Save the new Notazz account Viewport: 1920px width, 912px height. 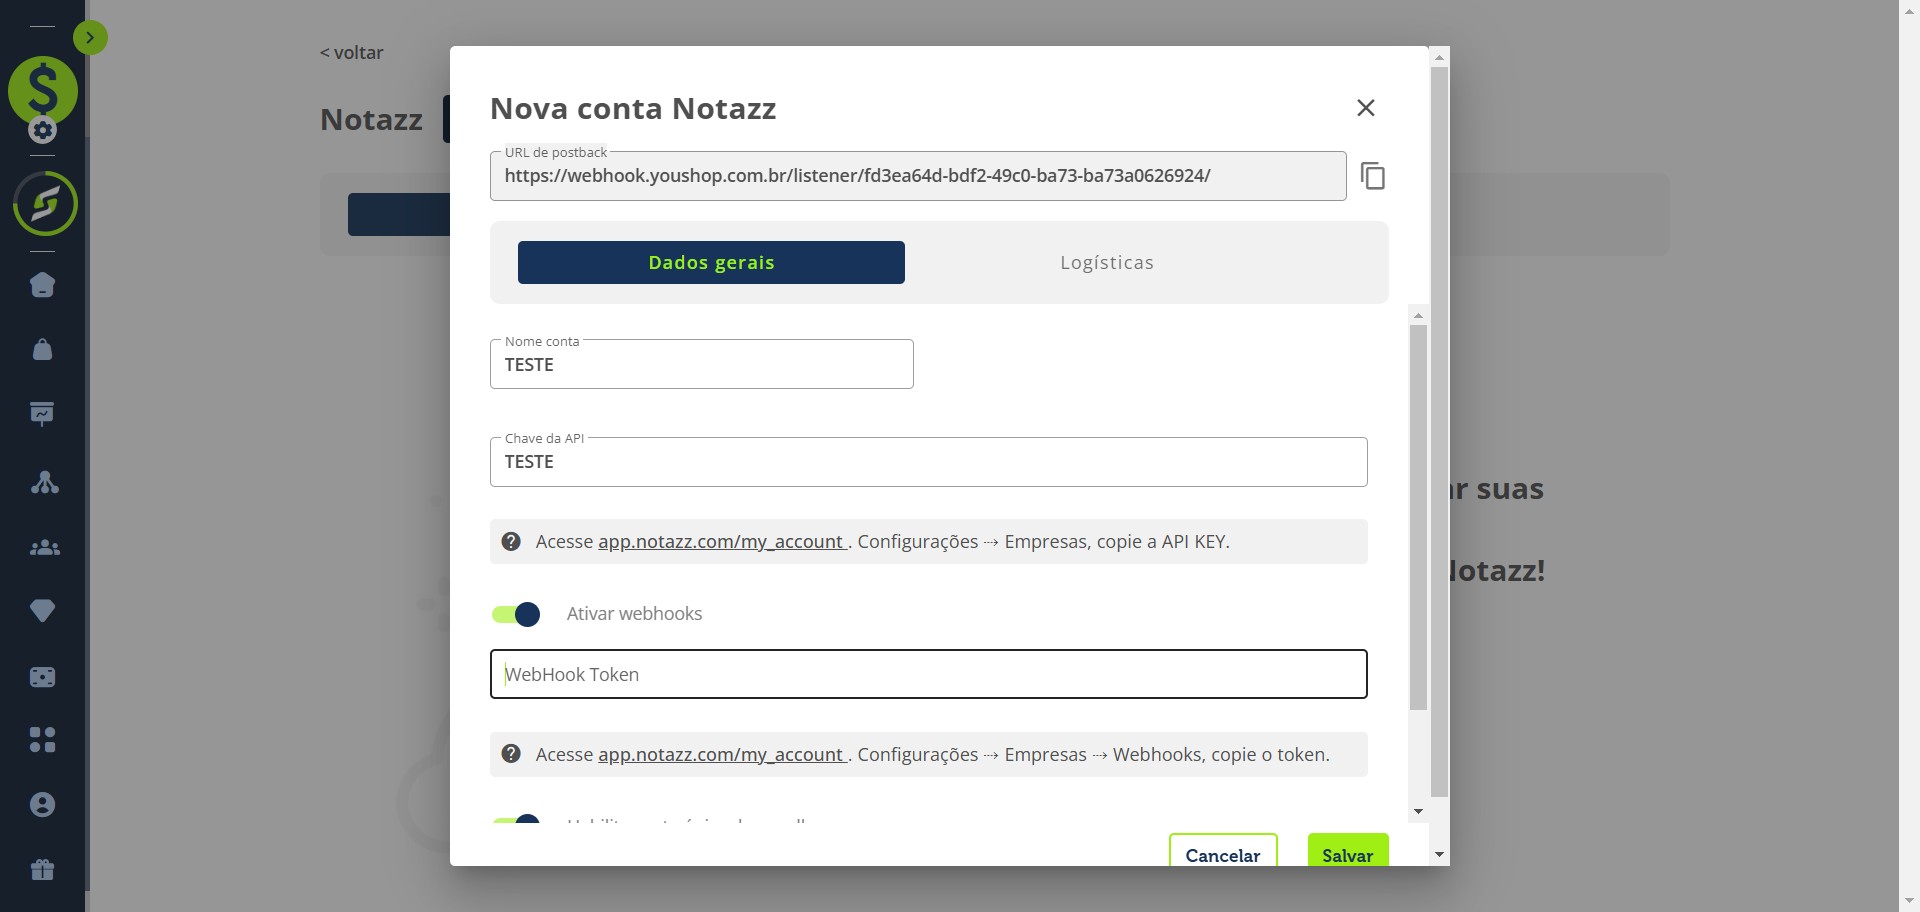pyautogui.click(x=1348, y=851)
